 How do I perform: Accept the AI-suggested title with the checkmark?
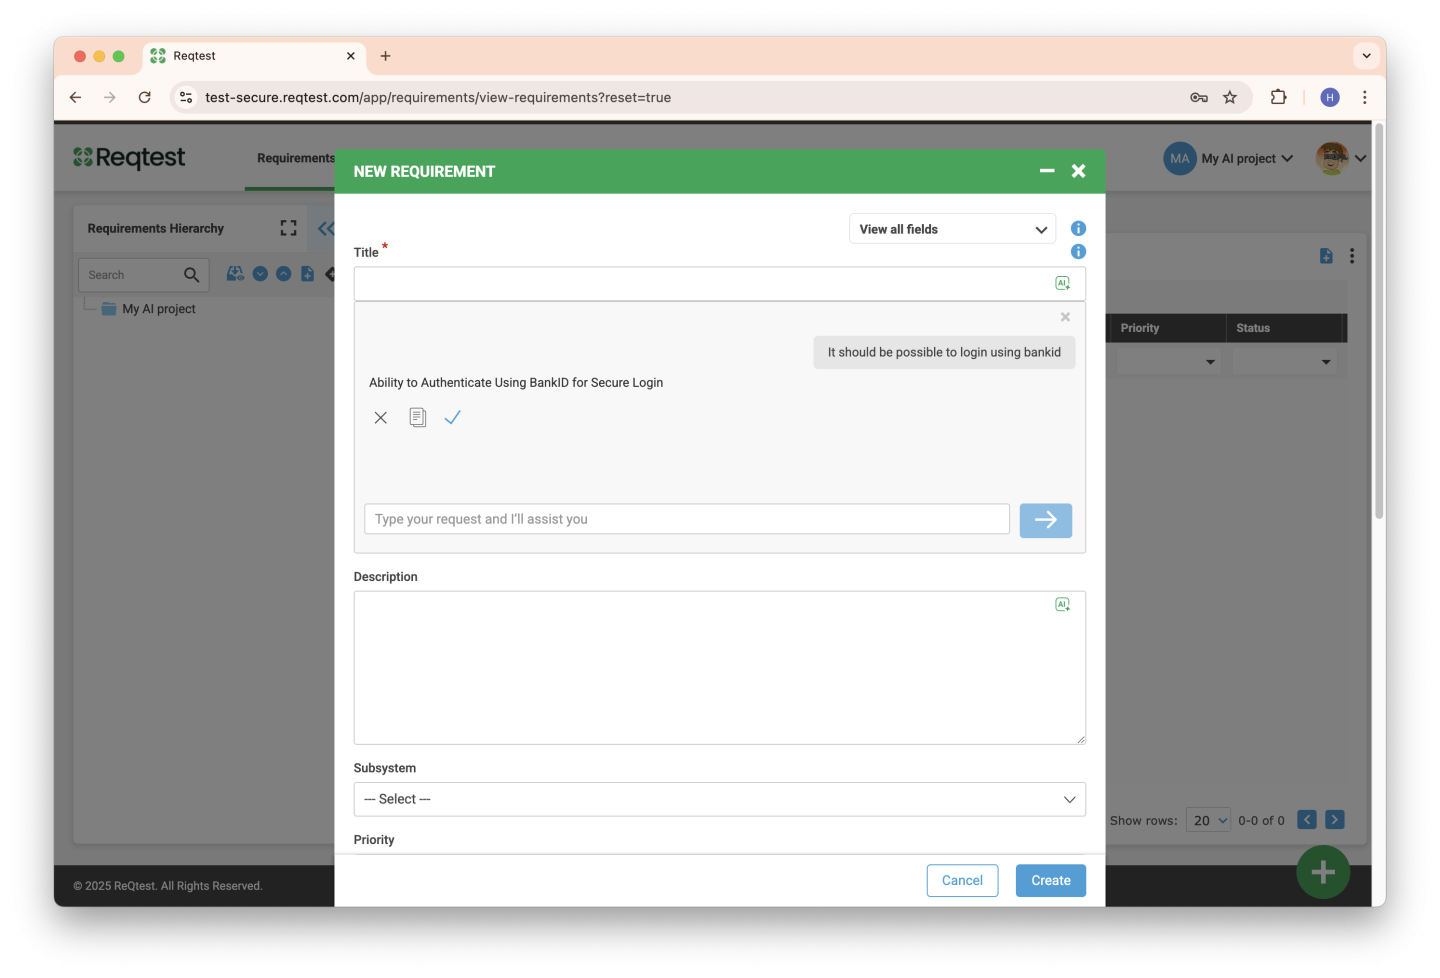(452, 418)
